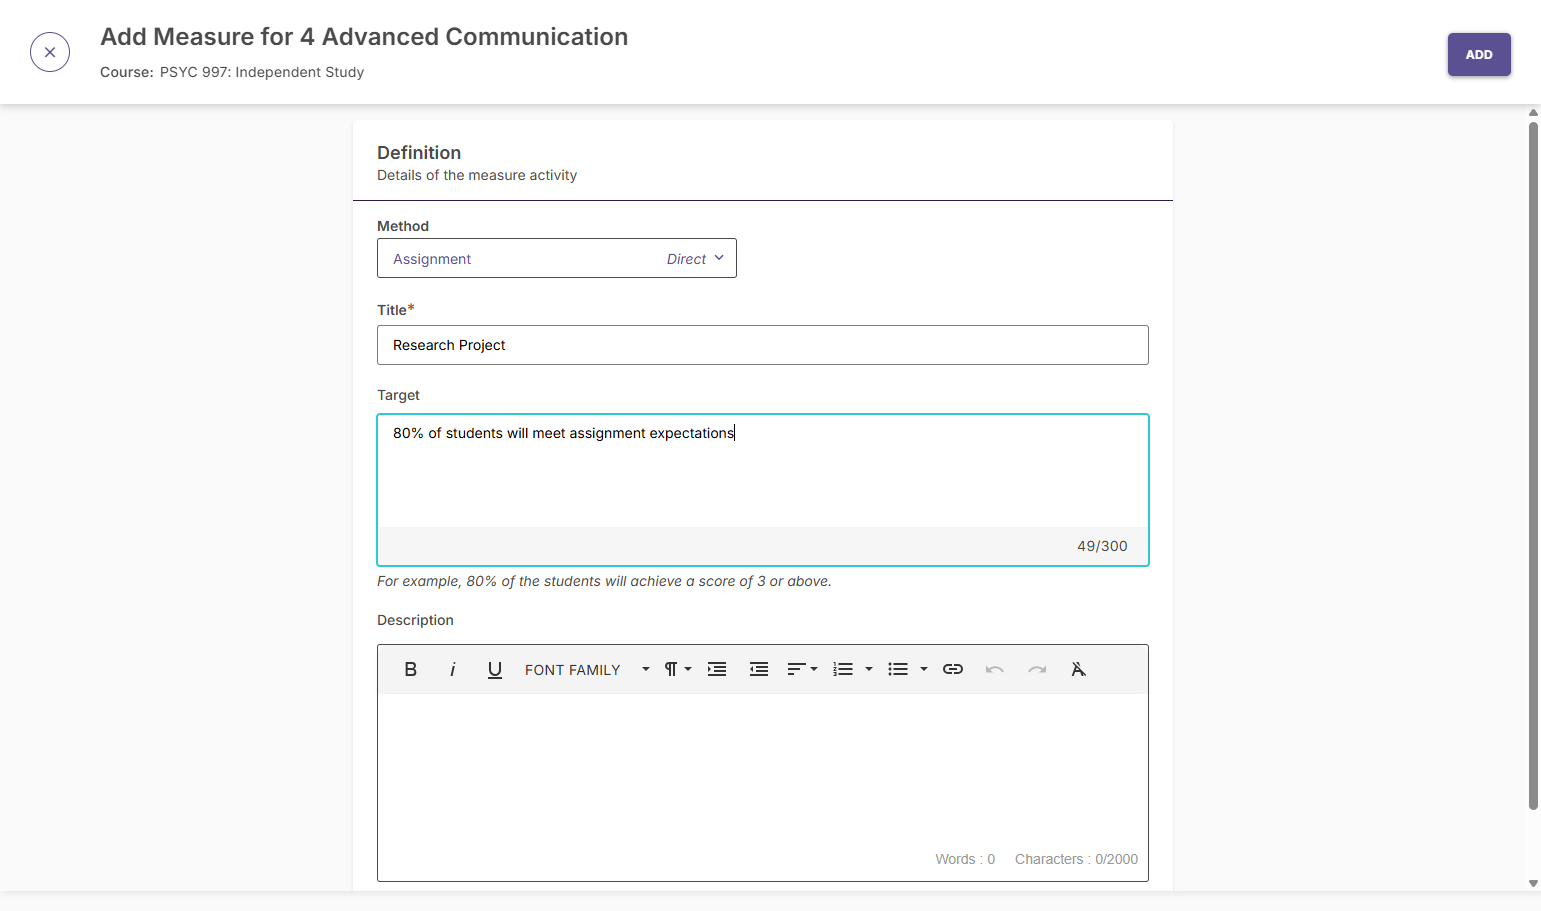Viewport: 1541px width, 911px height.
Task: Click the redo icon in editor toolbar
Action: click(1037, 669)
